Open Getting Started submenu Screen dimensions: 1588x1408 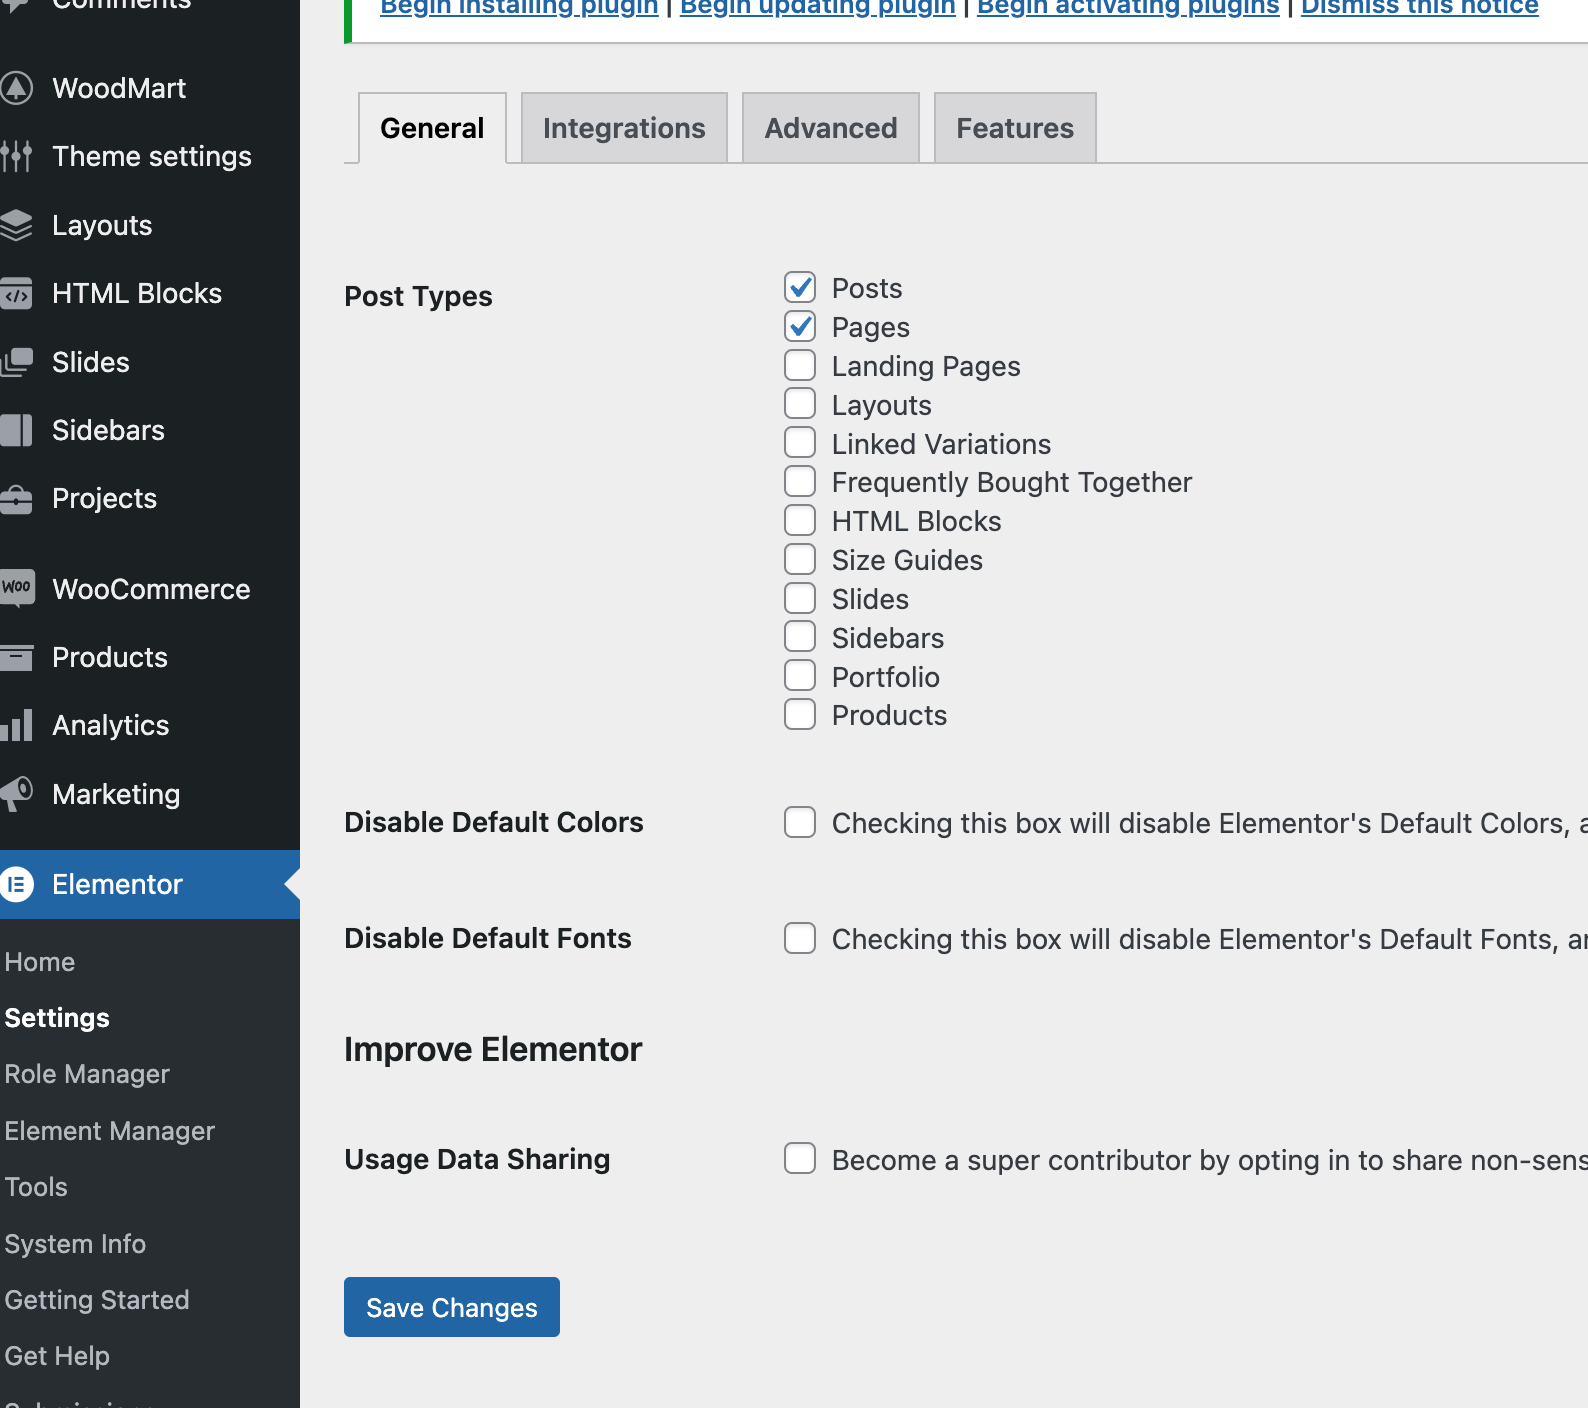pyautogui.click(x=97, y=1300)
